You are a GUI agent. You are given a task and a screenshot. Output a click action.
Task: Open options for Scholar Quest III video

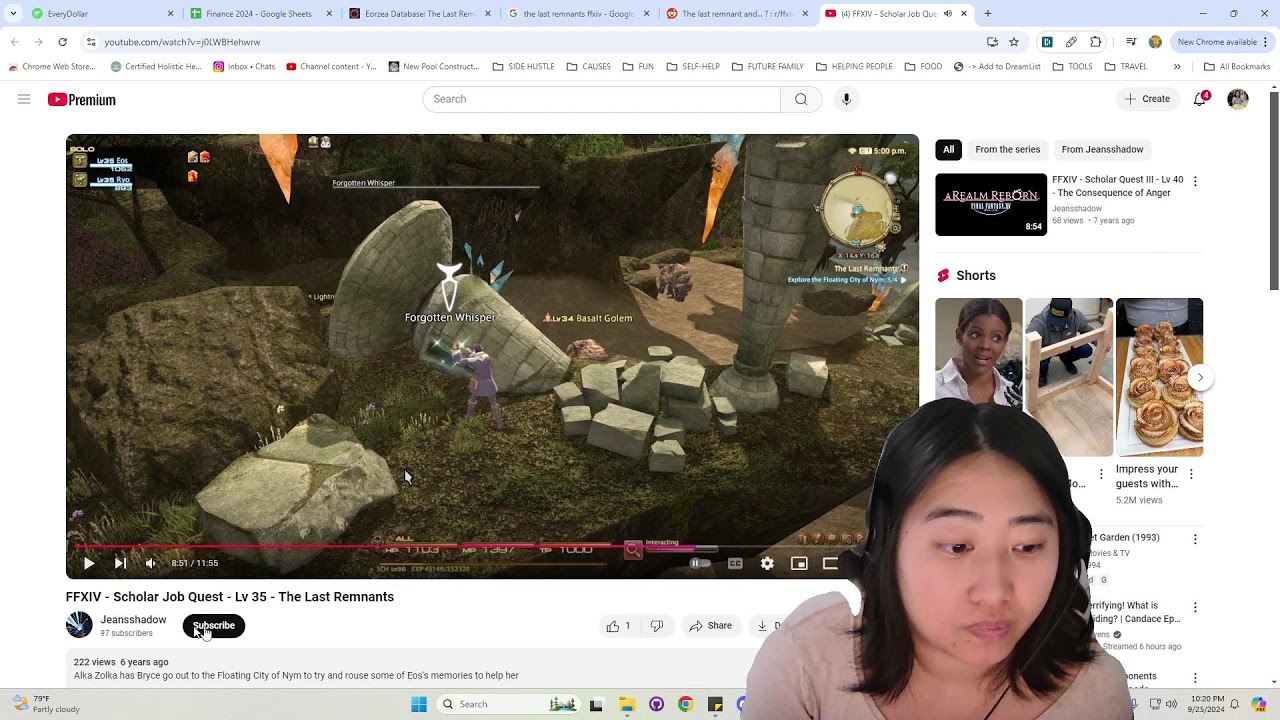pos(1195,181)
